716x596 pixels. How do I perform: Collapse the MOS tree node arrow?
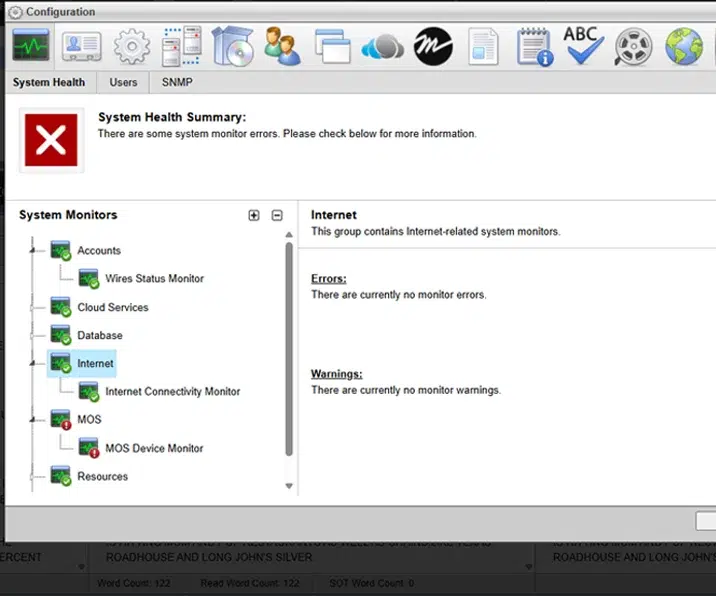[x=33, y=420]
